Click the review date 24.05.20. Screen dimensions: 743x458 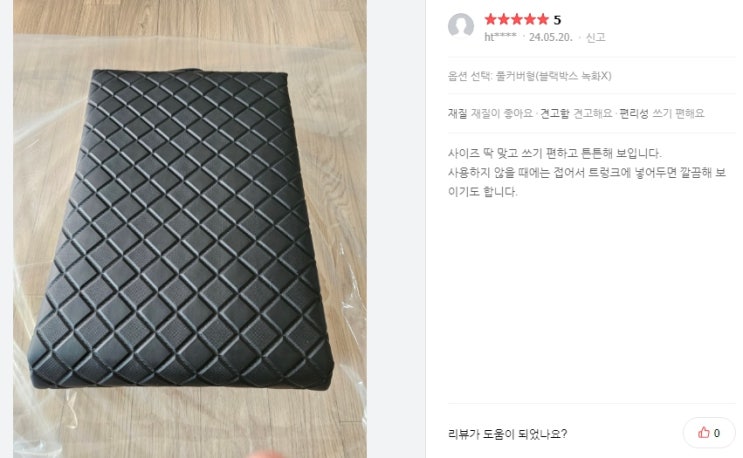pos(551,37)
